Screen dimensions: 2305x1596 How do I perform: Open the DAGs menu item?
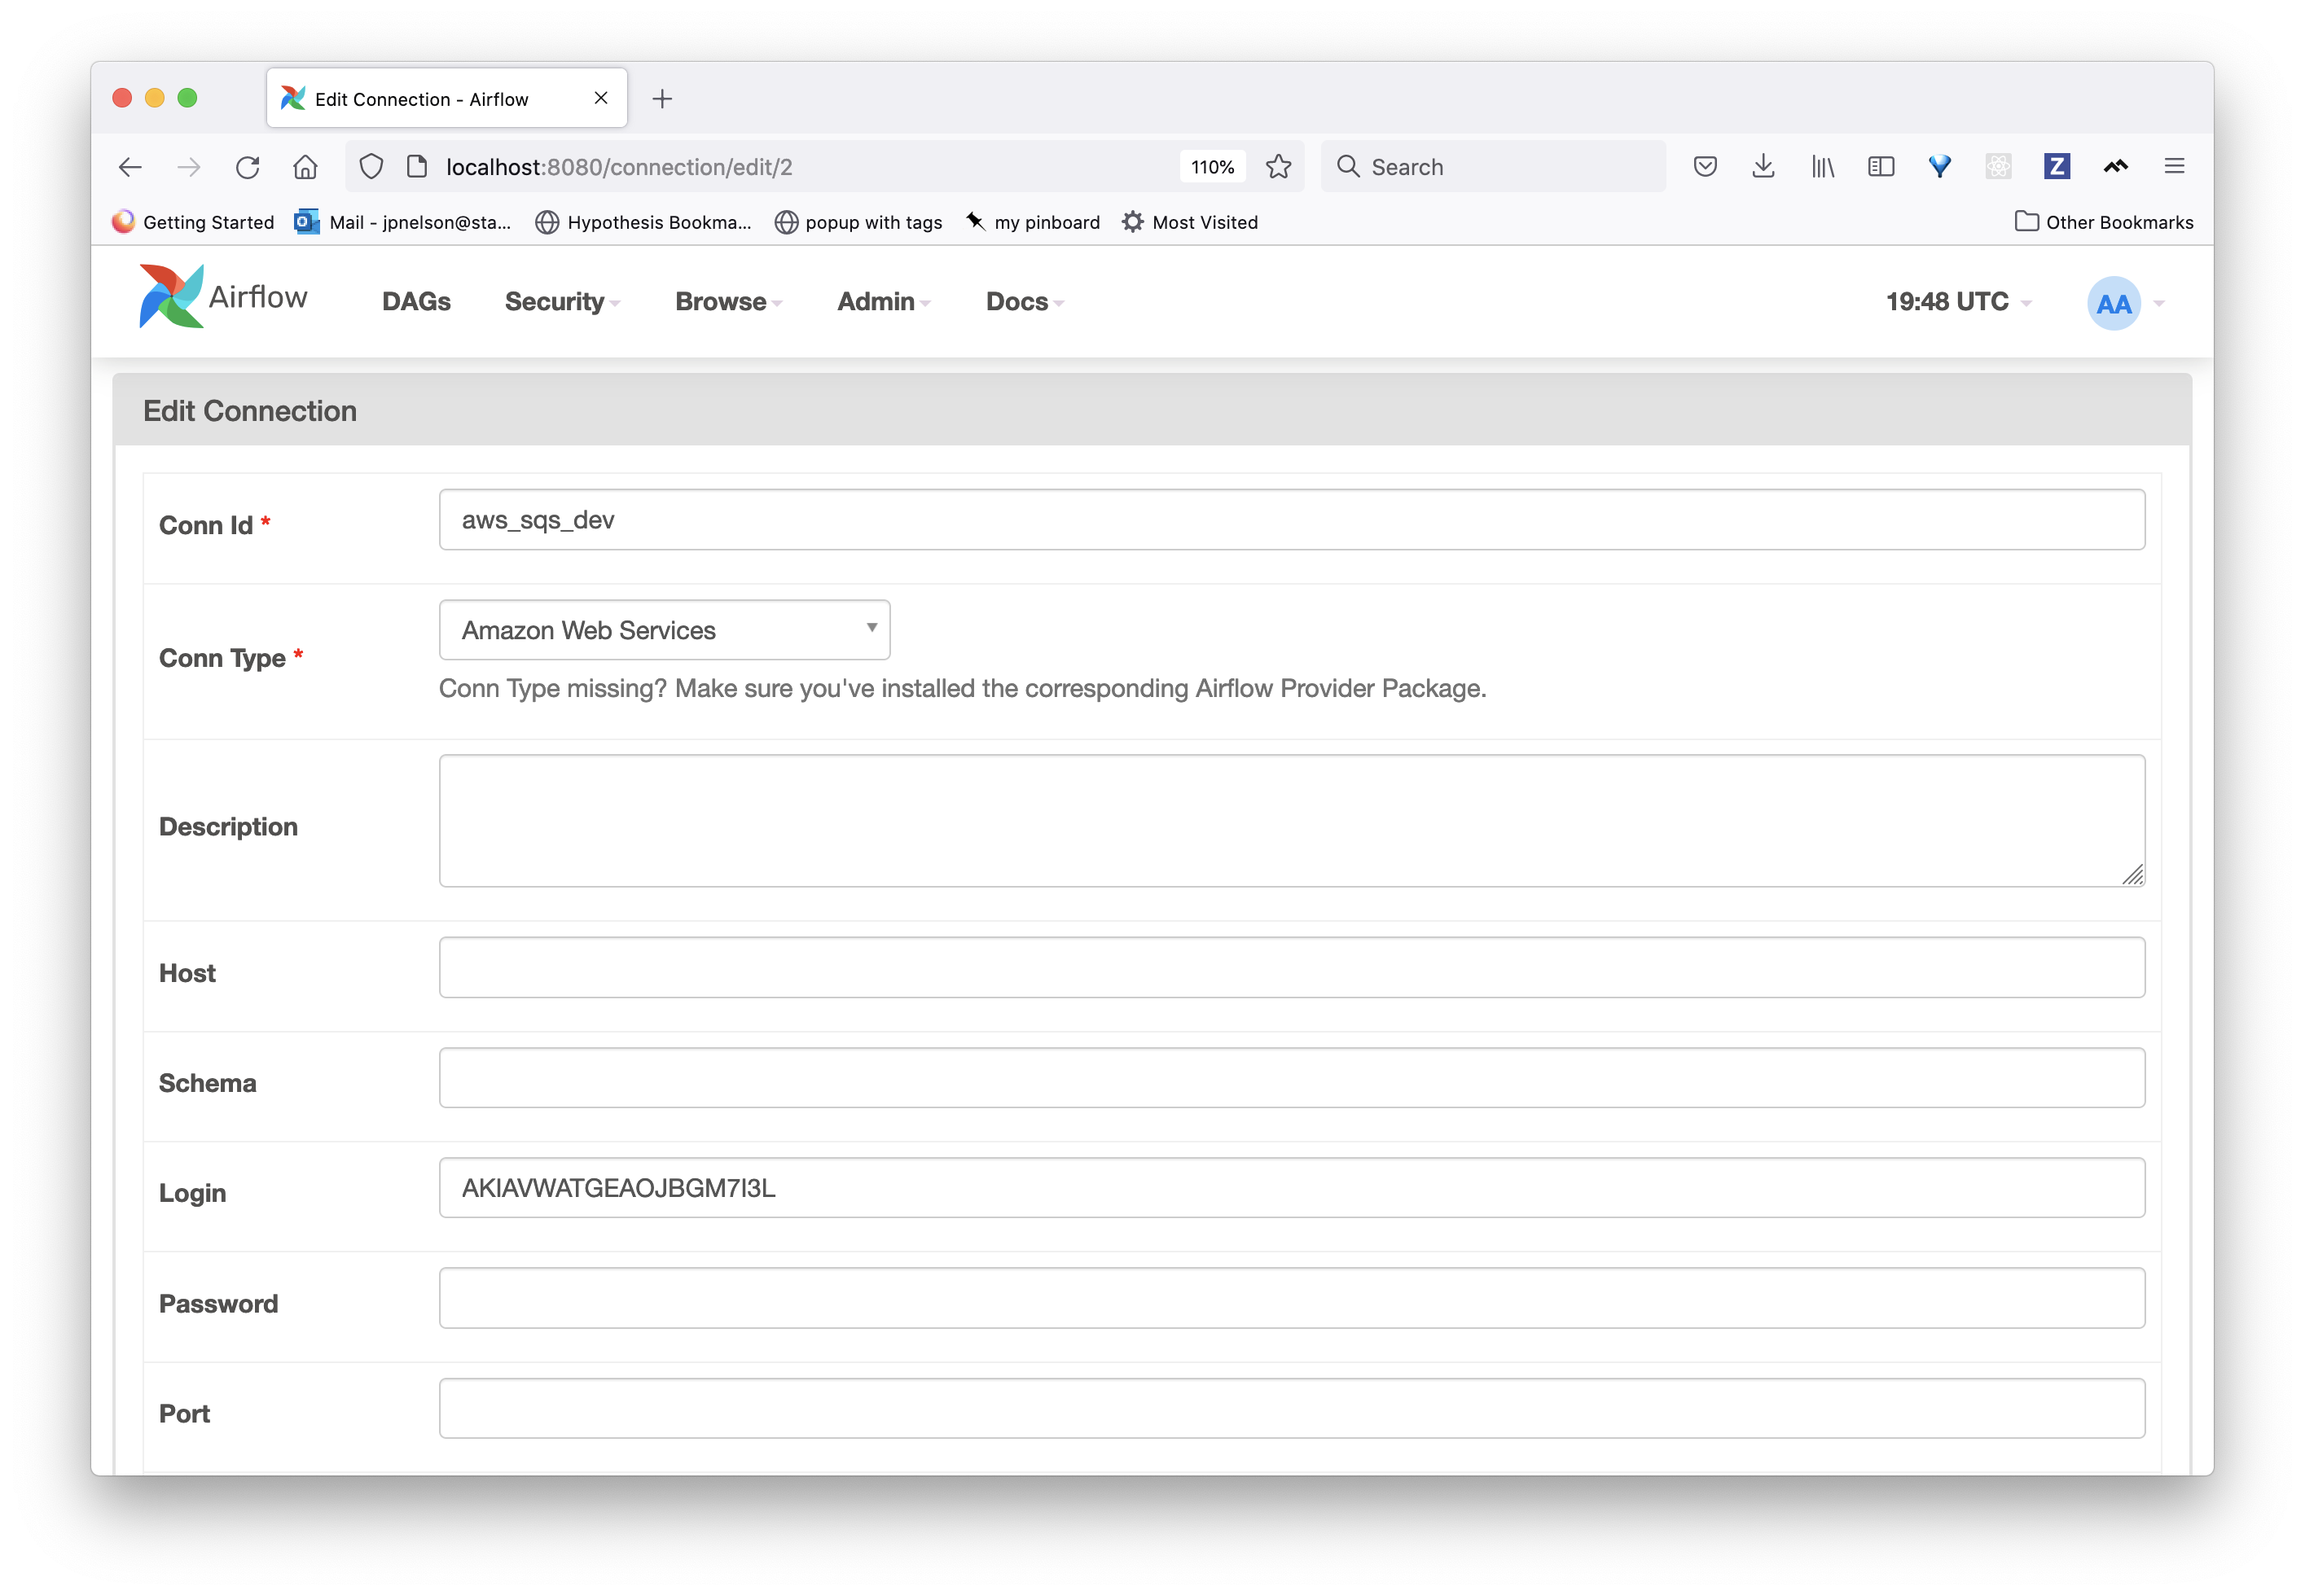pos(417,301)
